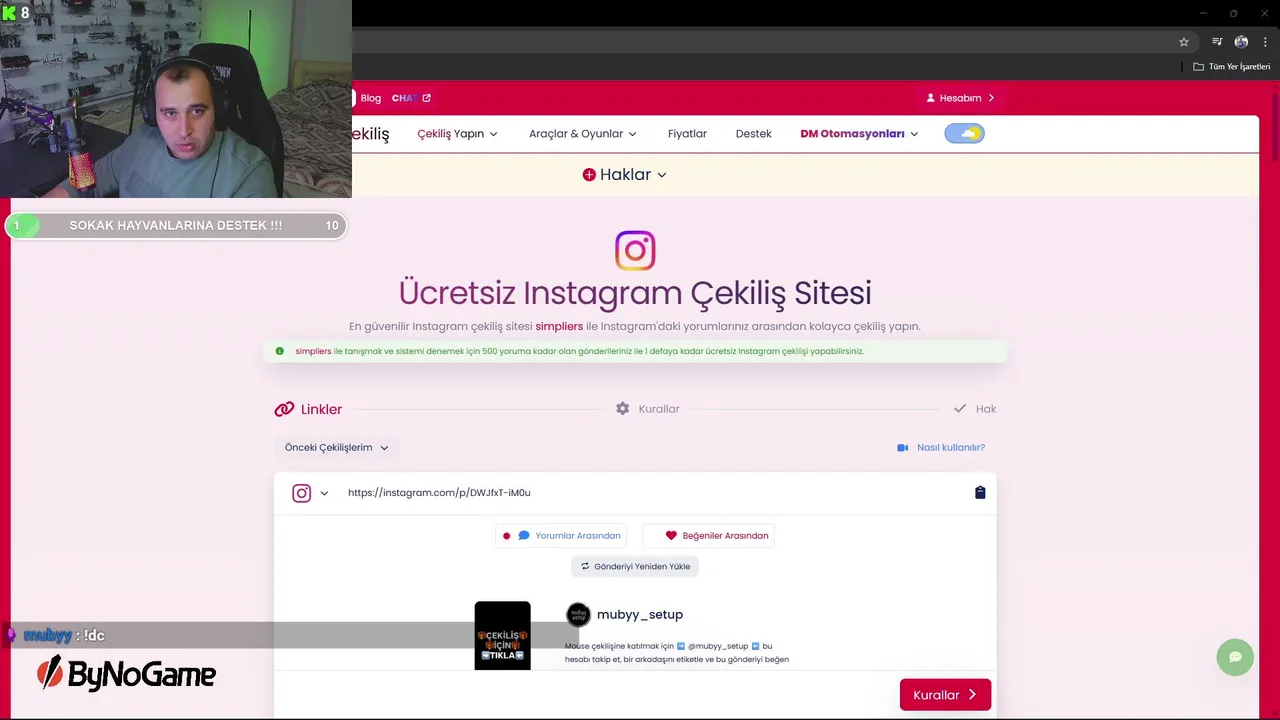Click the green Kick logo in overlay
The image size is (1280, 720).
[9, 13]
